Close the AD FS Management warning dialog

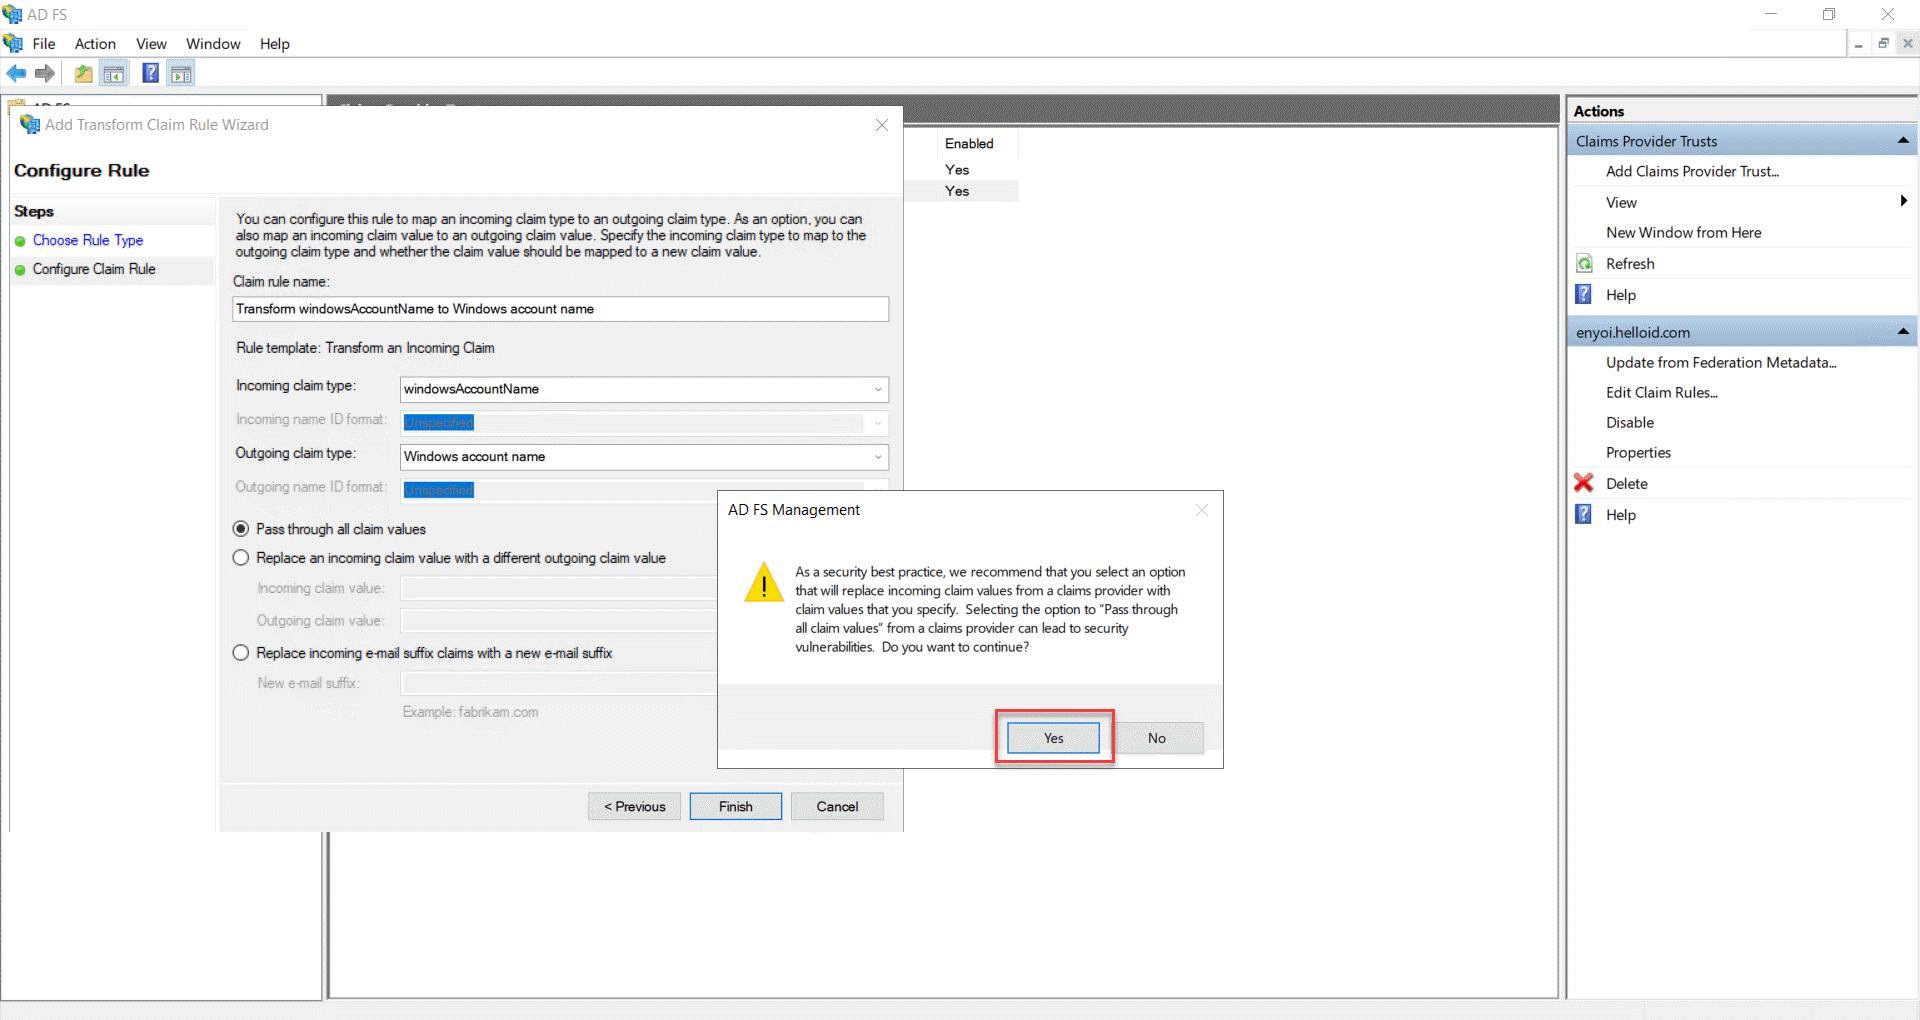(1202, 510)
